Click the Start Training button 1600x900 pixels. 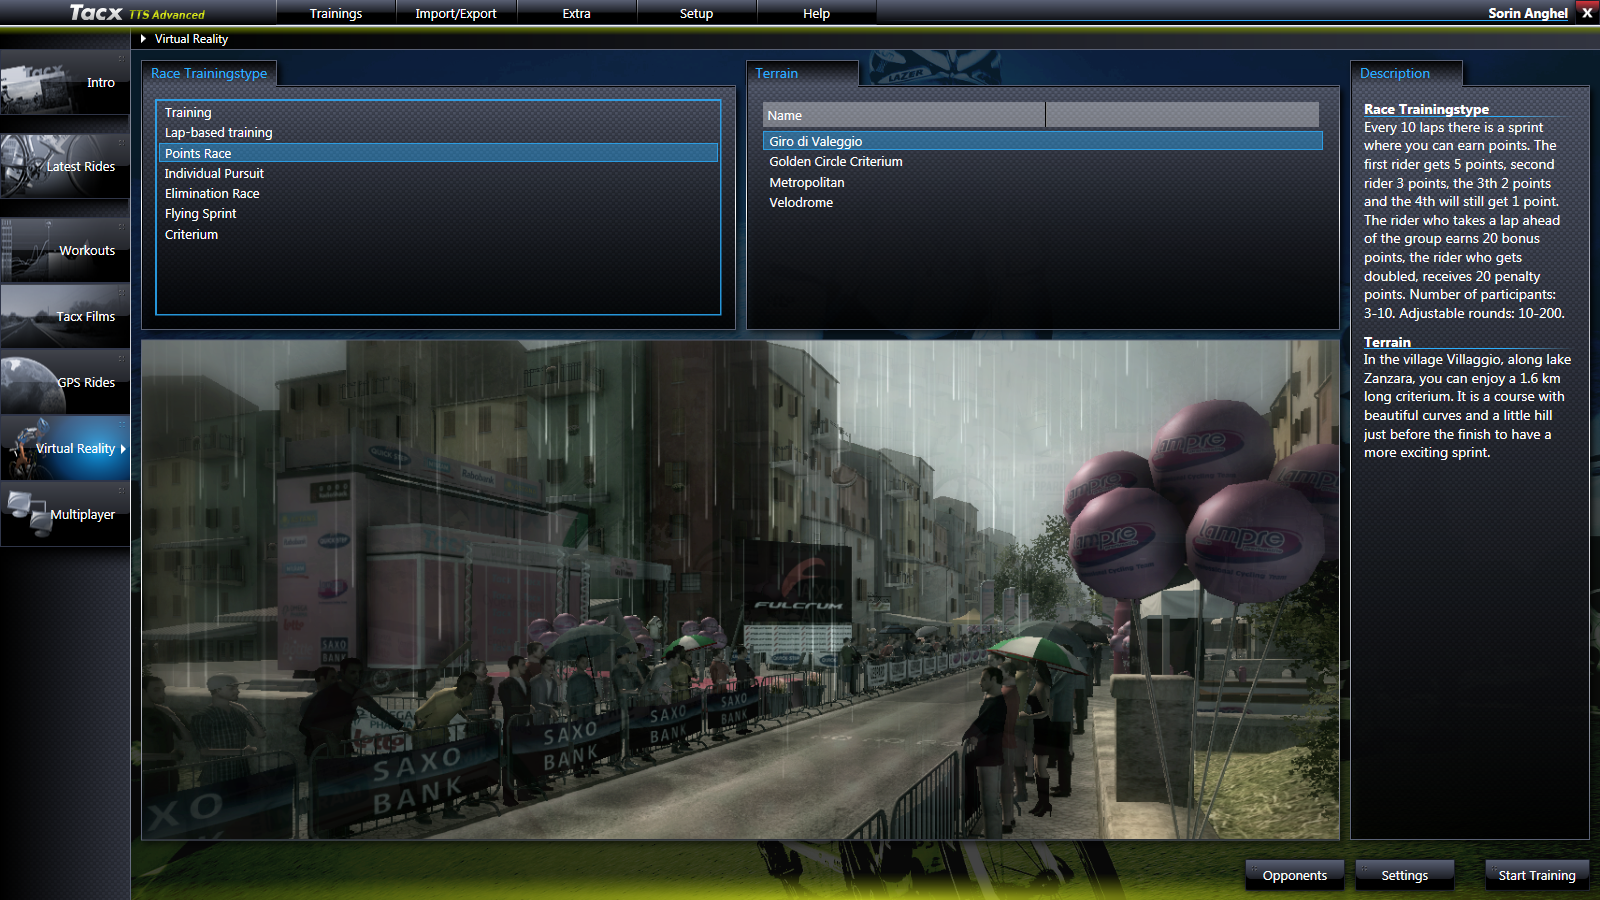(x=1537, y=875)
